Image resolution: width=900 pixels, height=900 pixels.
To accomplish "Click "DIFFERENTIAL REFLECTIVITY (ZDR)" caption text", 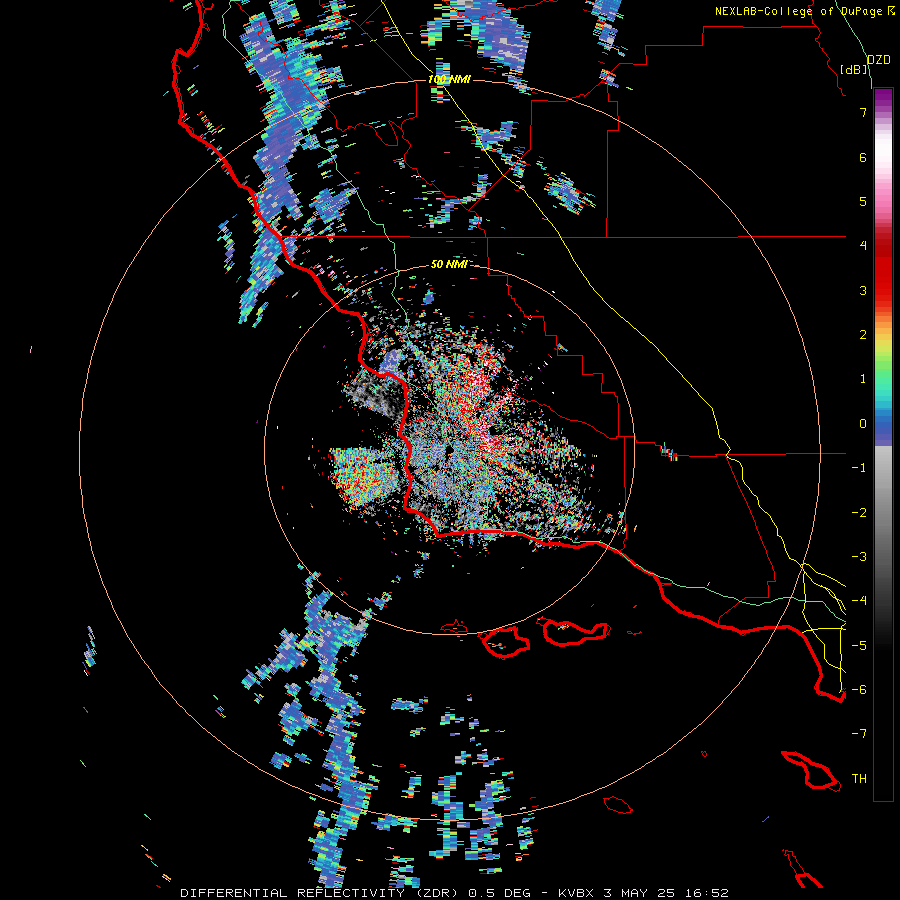I will tap(319, 893).
